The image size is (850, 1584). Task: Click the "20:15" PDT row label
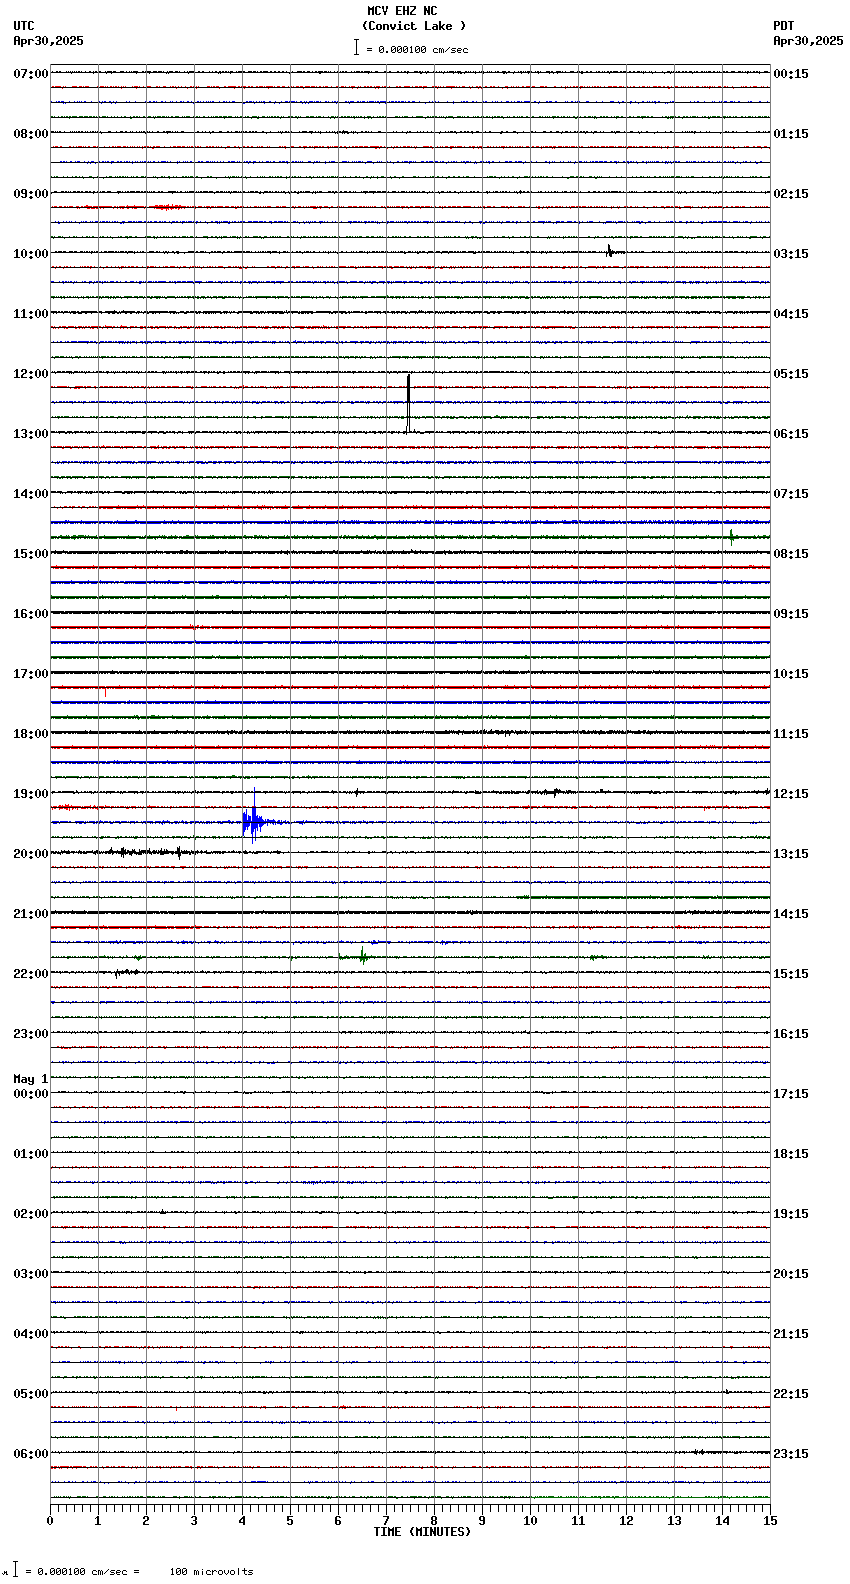[x=791, y=1274]
